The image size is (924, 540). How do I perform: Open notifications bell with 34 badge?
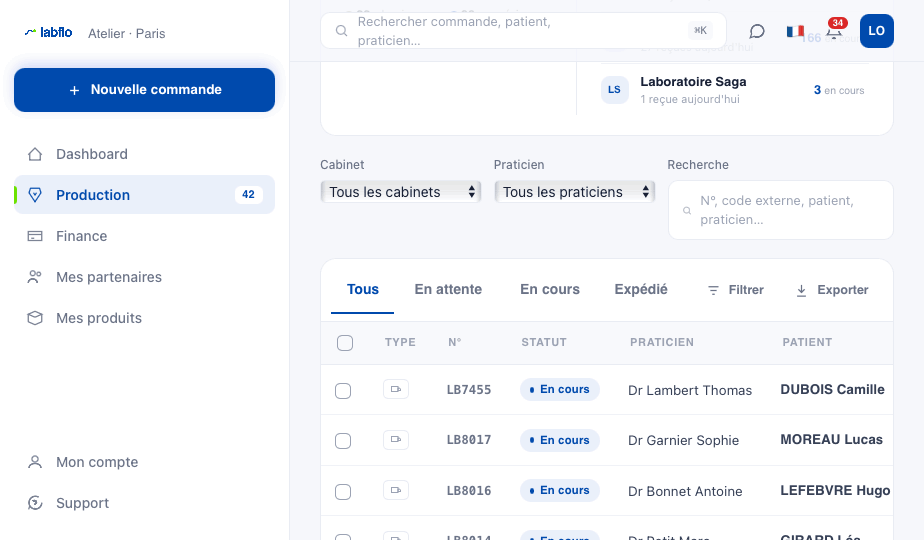(835, 31)
